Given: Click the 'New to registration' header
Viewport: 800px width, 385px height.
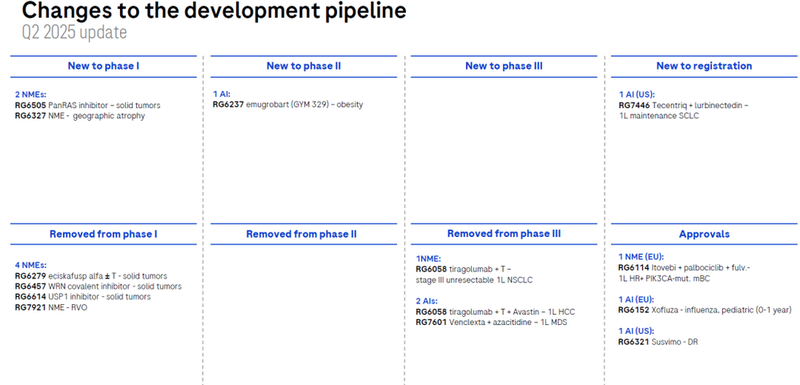Looking at the screenshot, I should click(704, 66).
